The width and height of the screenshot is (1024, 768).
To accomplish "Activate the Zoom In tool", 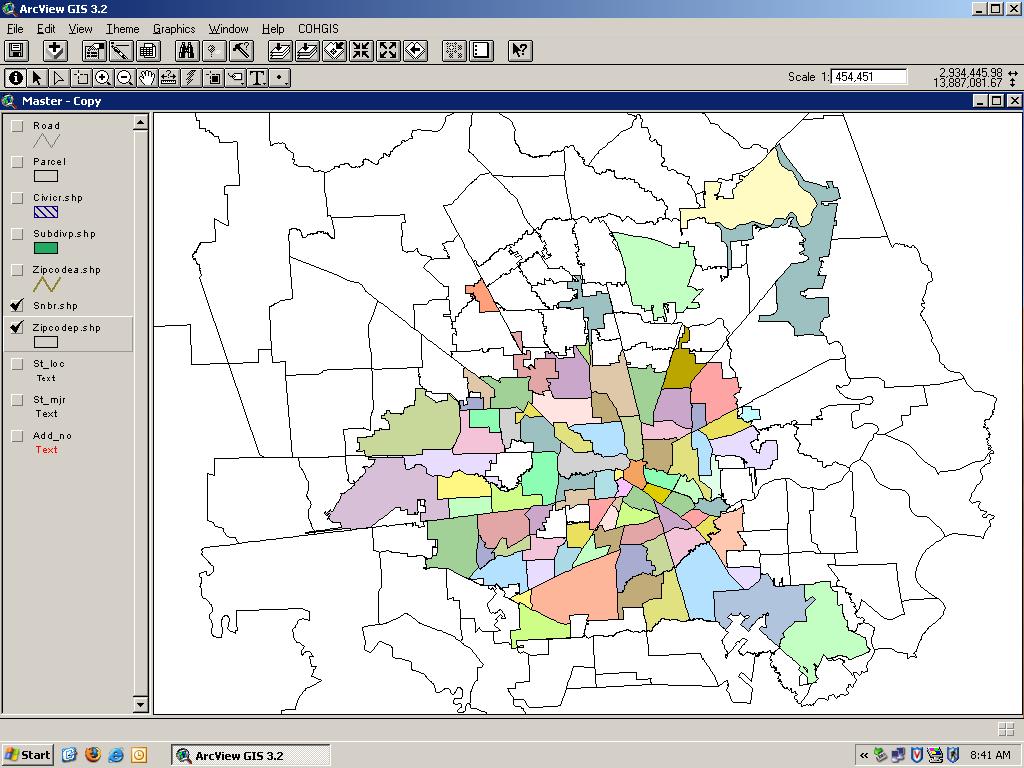I will pos(103,78).
